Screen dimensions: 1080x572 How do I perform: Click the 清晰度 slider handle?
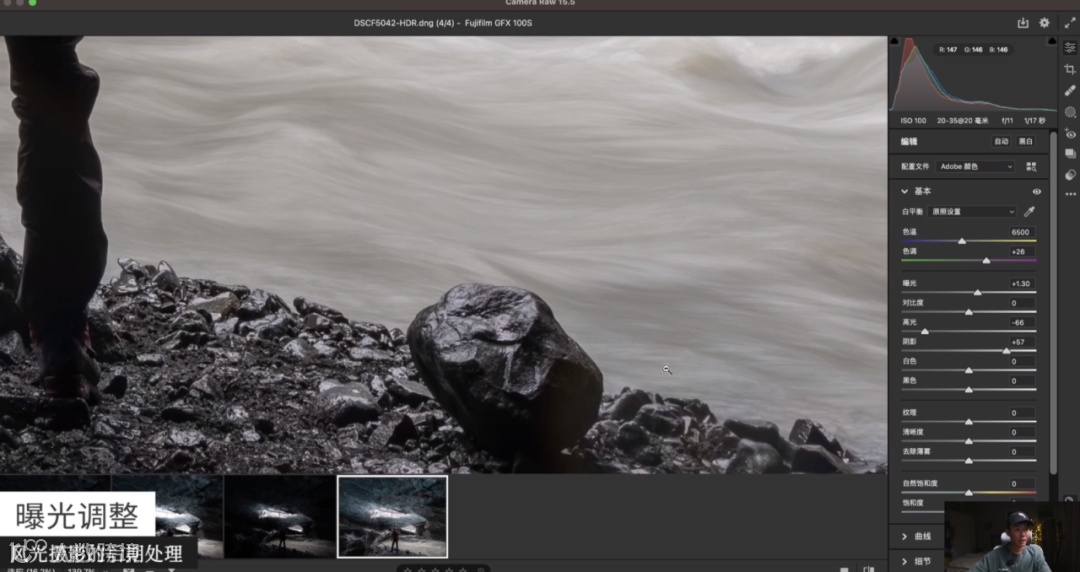968,441
